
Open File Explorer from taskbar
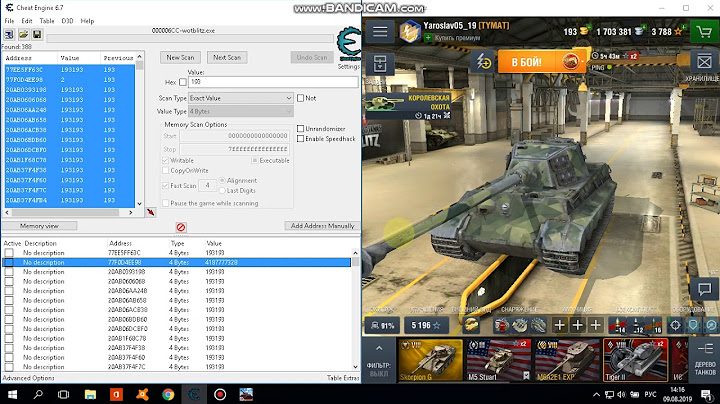tap(90, 394)
